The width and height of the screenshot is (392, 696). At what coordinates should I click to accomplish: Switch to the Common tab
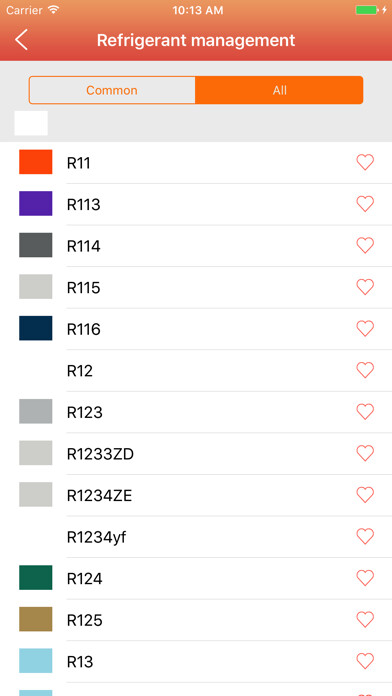click(x=112, y=90)
